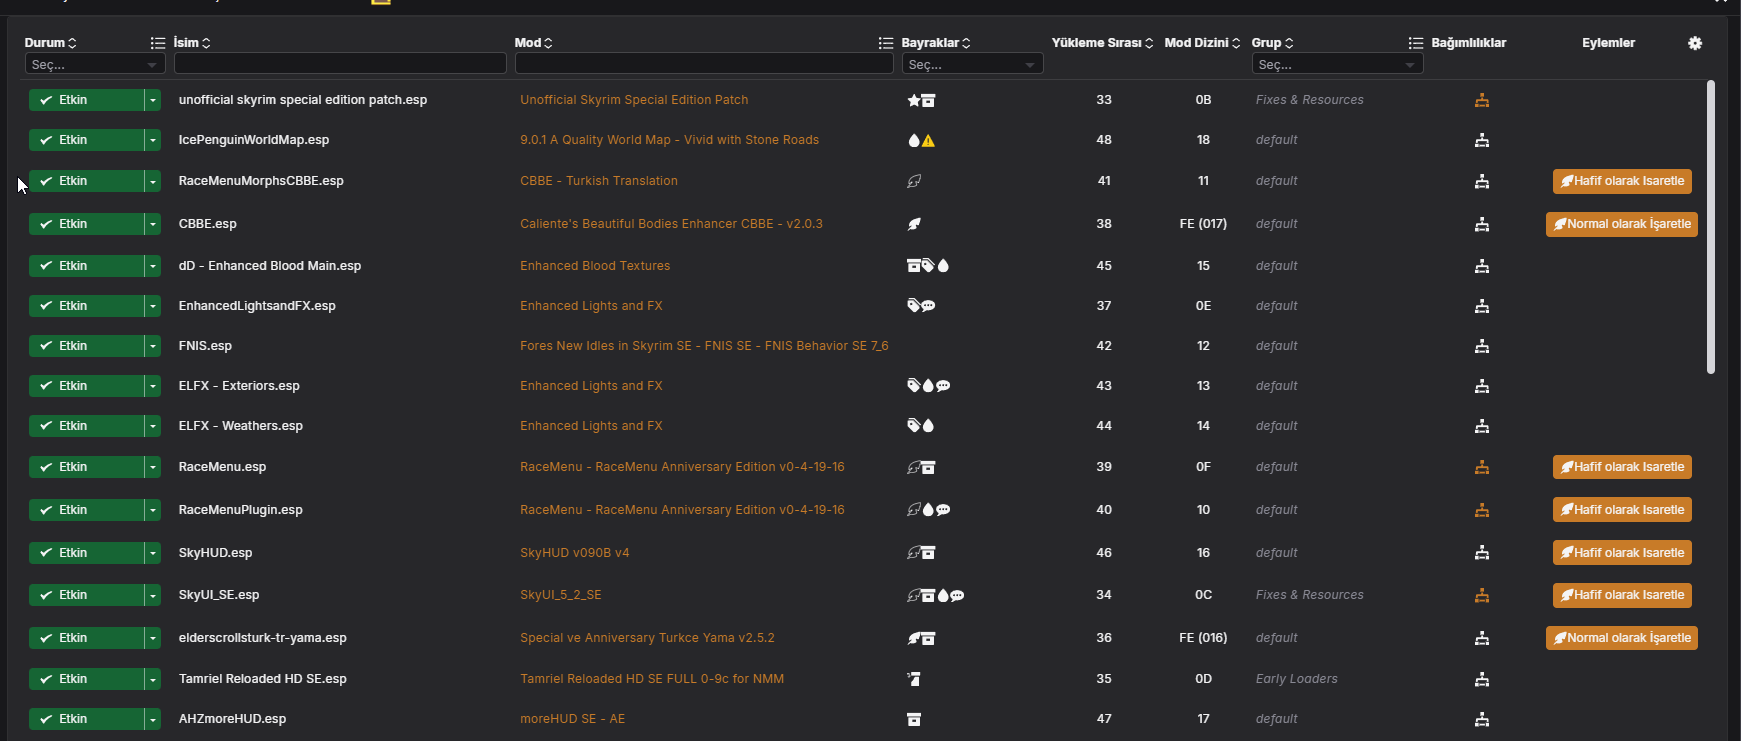Click dependency icon for ELFX - Exteriors.esp
Image resolution: width=1741 pixels, height=741 pixels.
(x=1482, y=386)
